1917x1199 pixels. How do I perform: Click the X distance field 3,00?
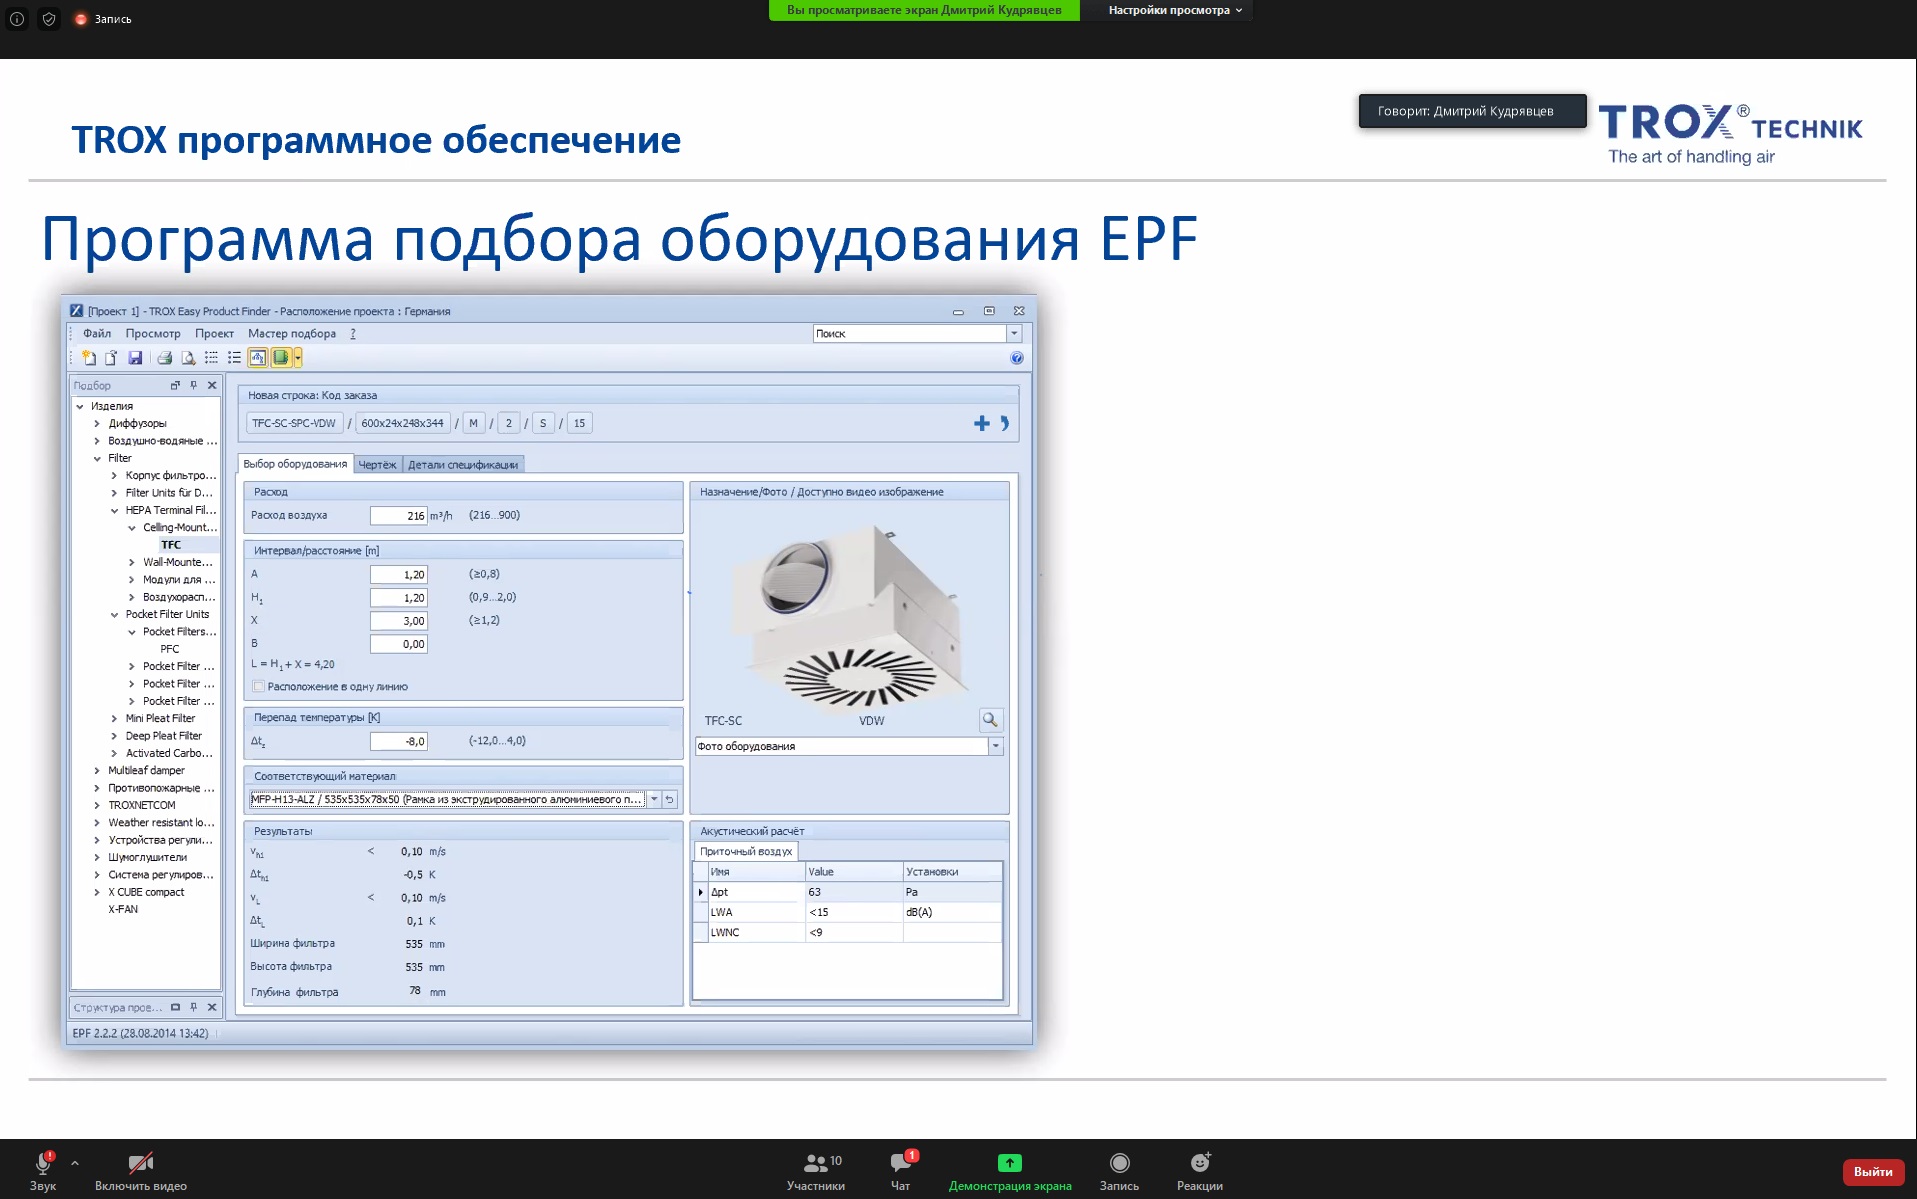399,621
